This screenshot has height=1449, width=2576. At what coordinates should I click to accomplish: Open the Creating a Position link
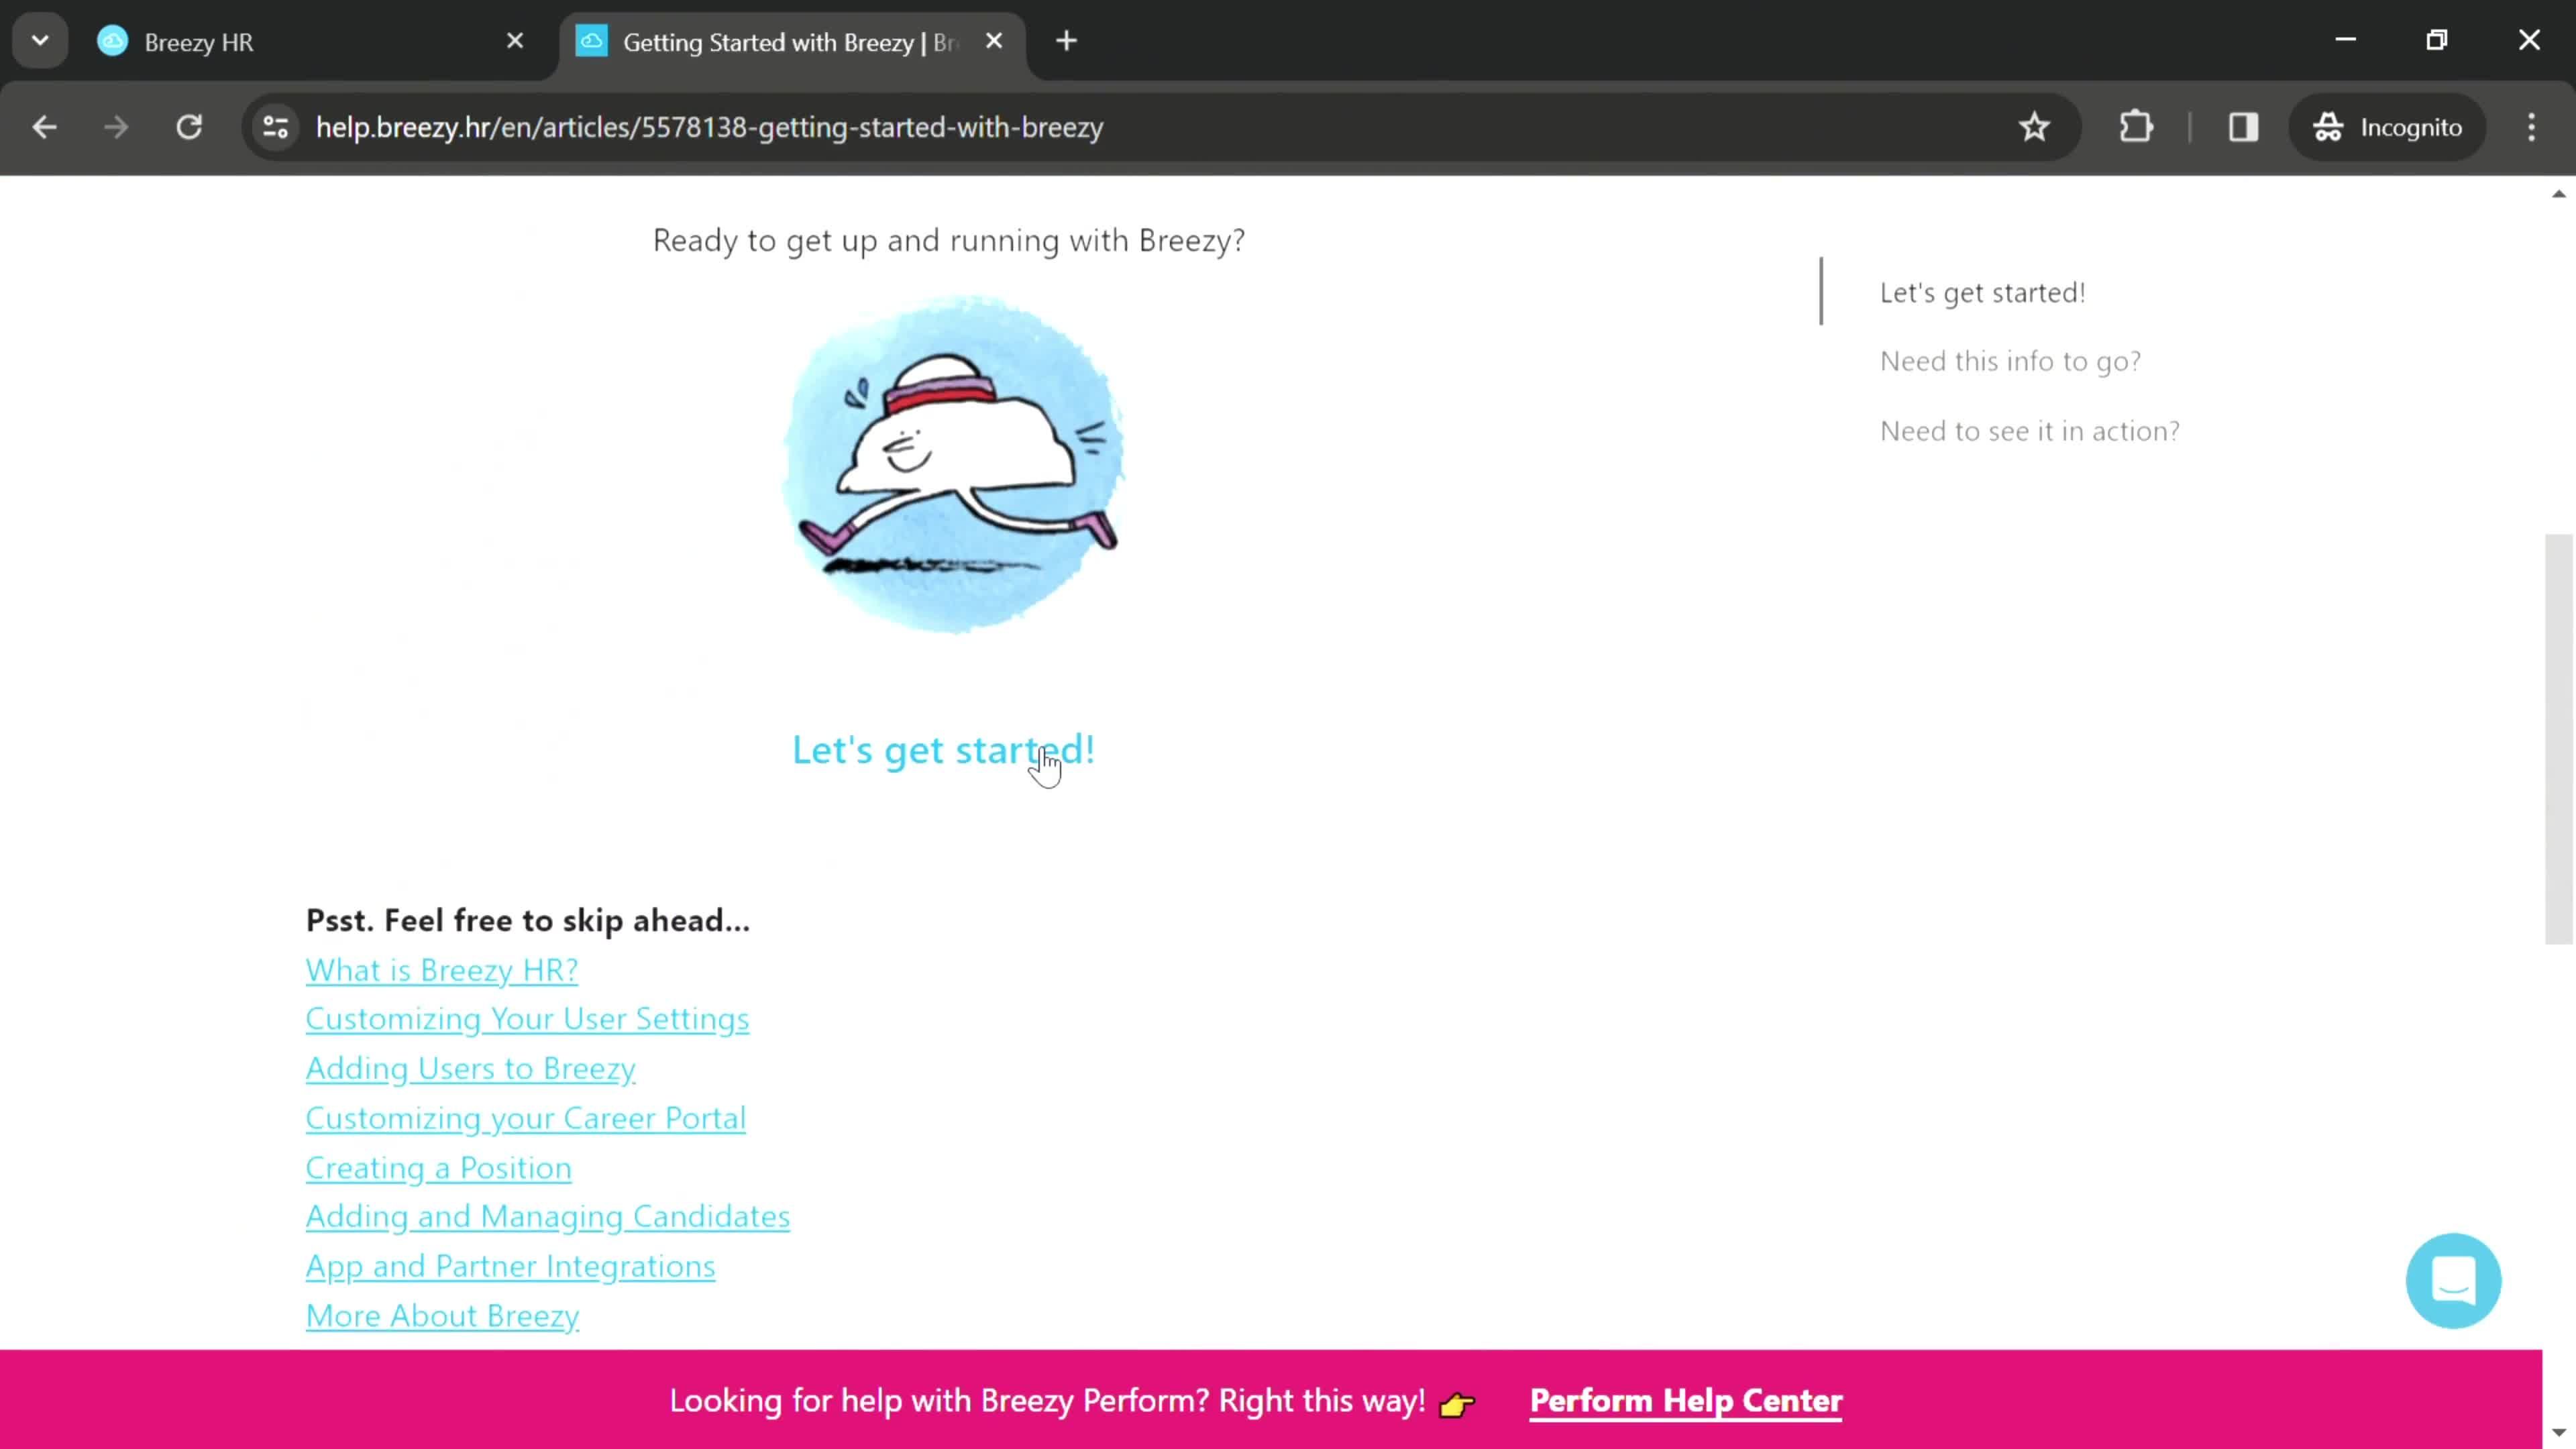coord(439,1168)
